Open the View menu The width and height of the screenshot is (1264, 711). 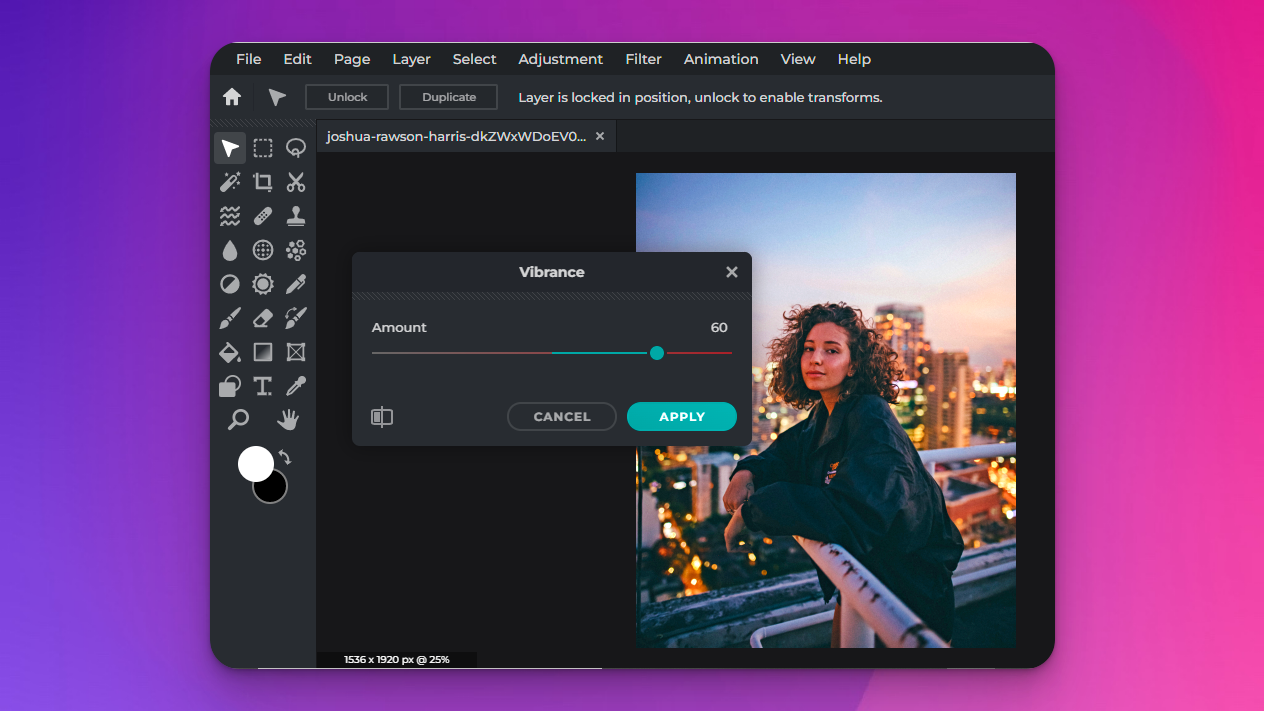pyautogui.click(x=798, y=59)
